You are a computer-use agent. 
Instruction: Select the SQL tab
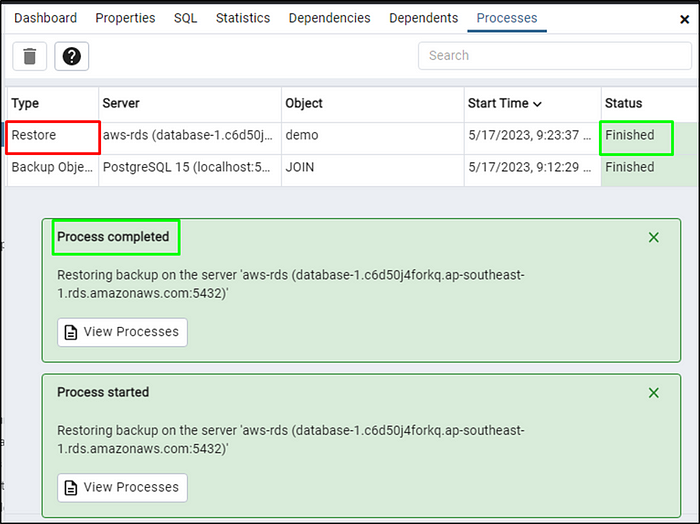coord(185,18)
